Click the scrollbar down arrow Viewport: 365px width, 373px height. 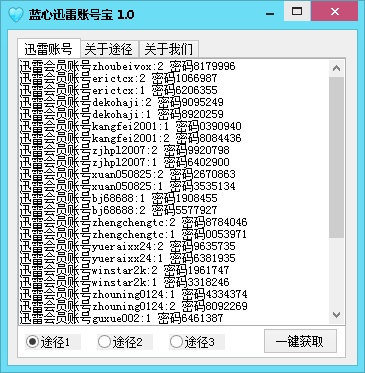coord(336,314)
